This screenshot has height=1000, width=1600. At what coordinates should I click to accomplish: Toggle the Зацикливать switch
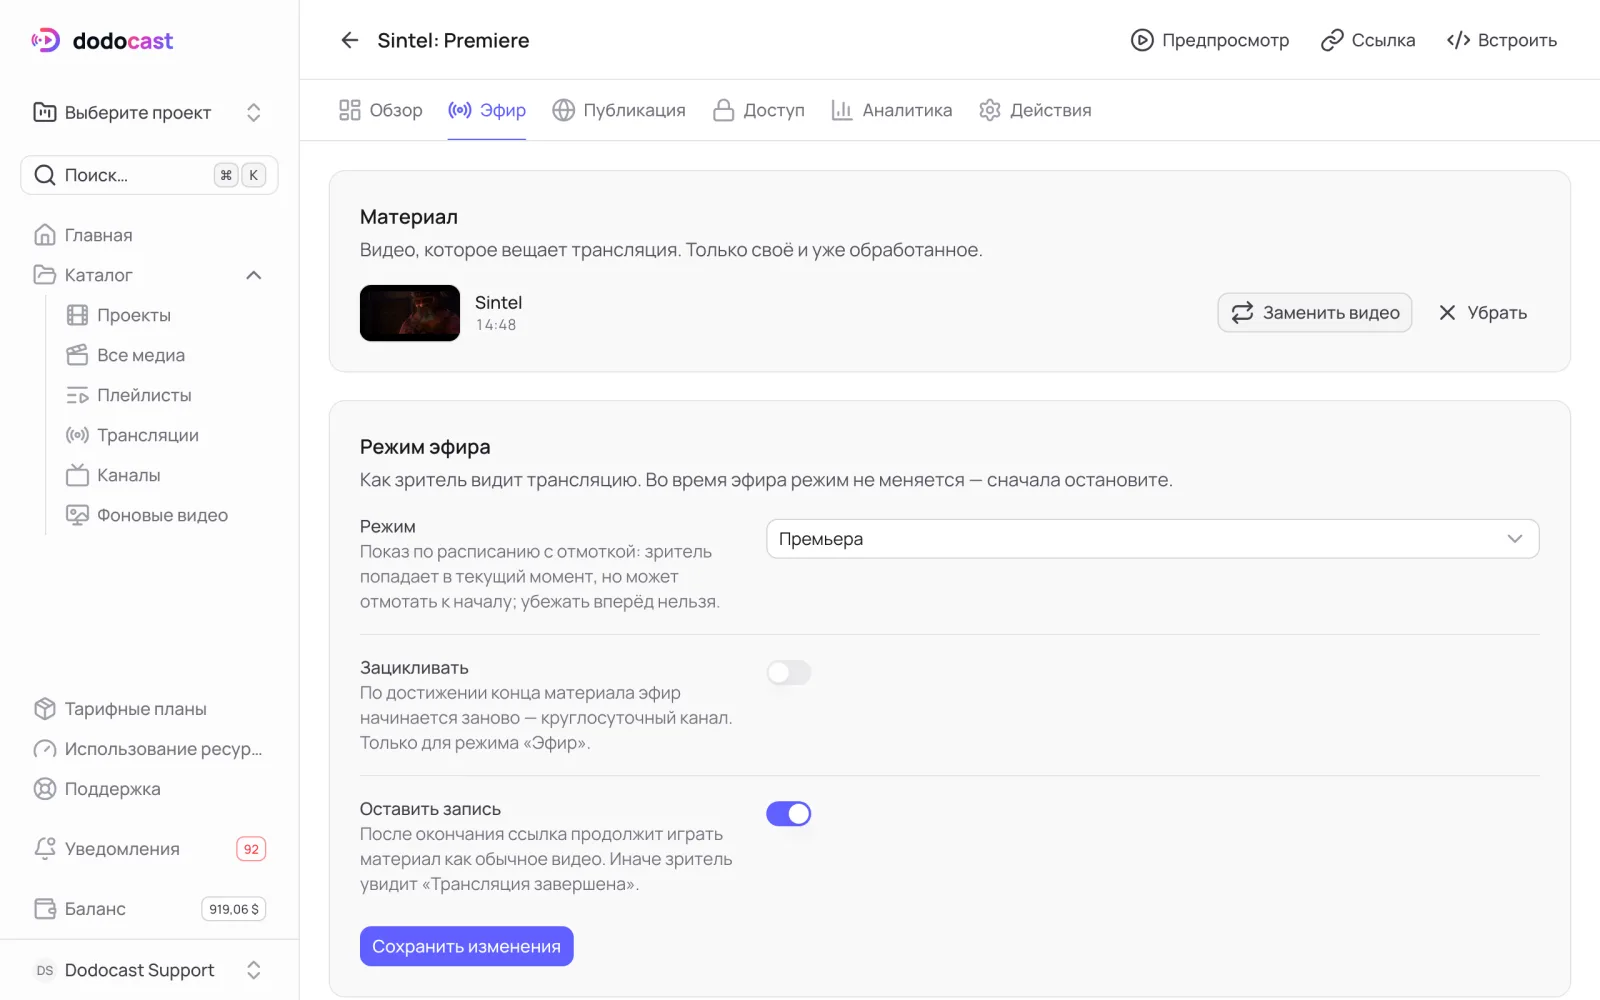pyautogui.click(x=789, y=673)
